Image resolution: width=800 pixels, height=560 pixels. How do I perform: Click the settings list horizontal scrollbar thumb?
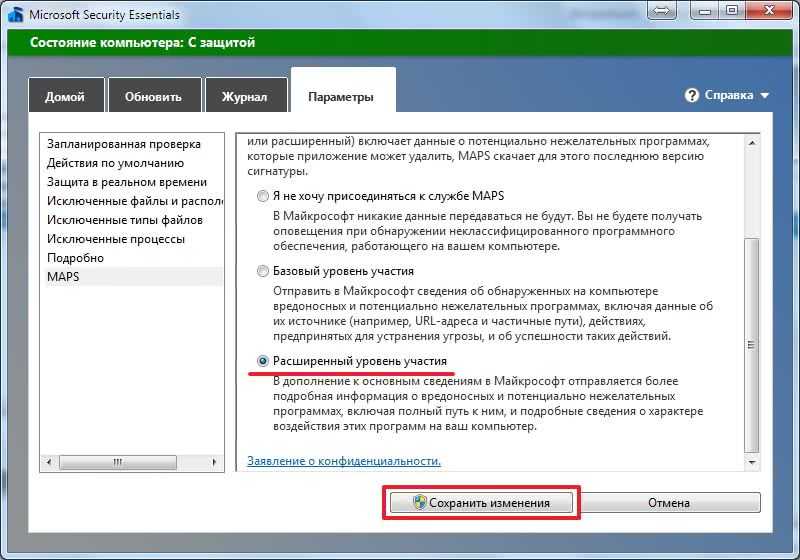(118, 463)
